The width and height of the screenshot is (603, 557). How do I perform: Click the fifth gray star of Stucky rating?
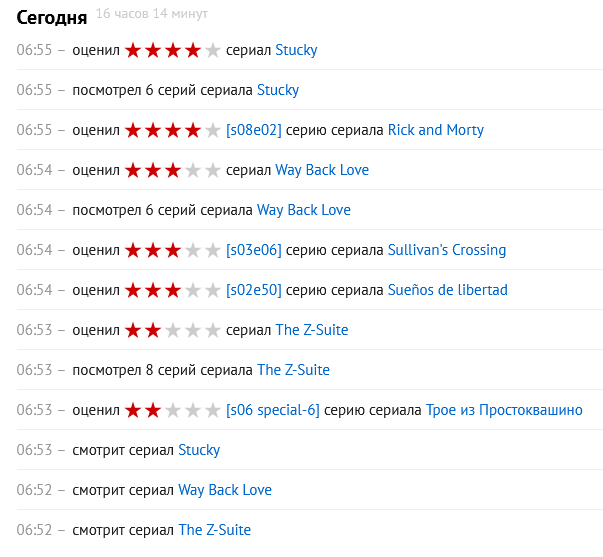pos(213,50)
